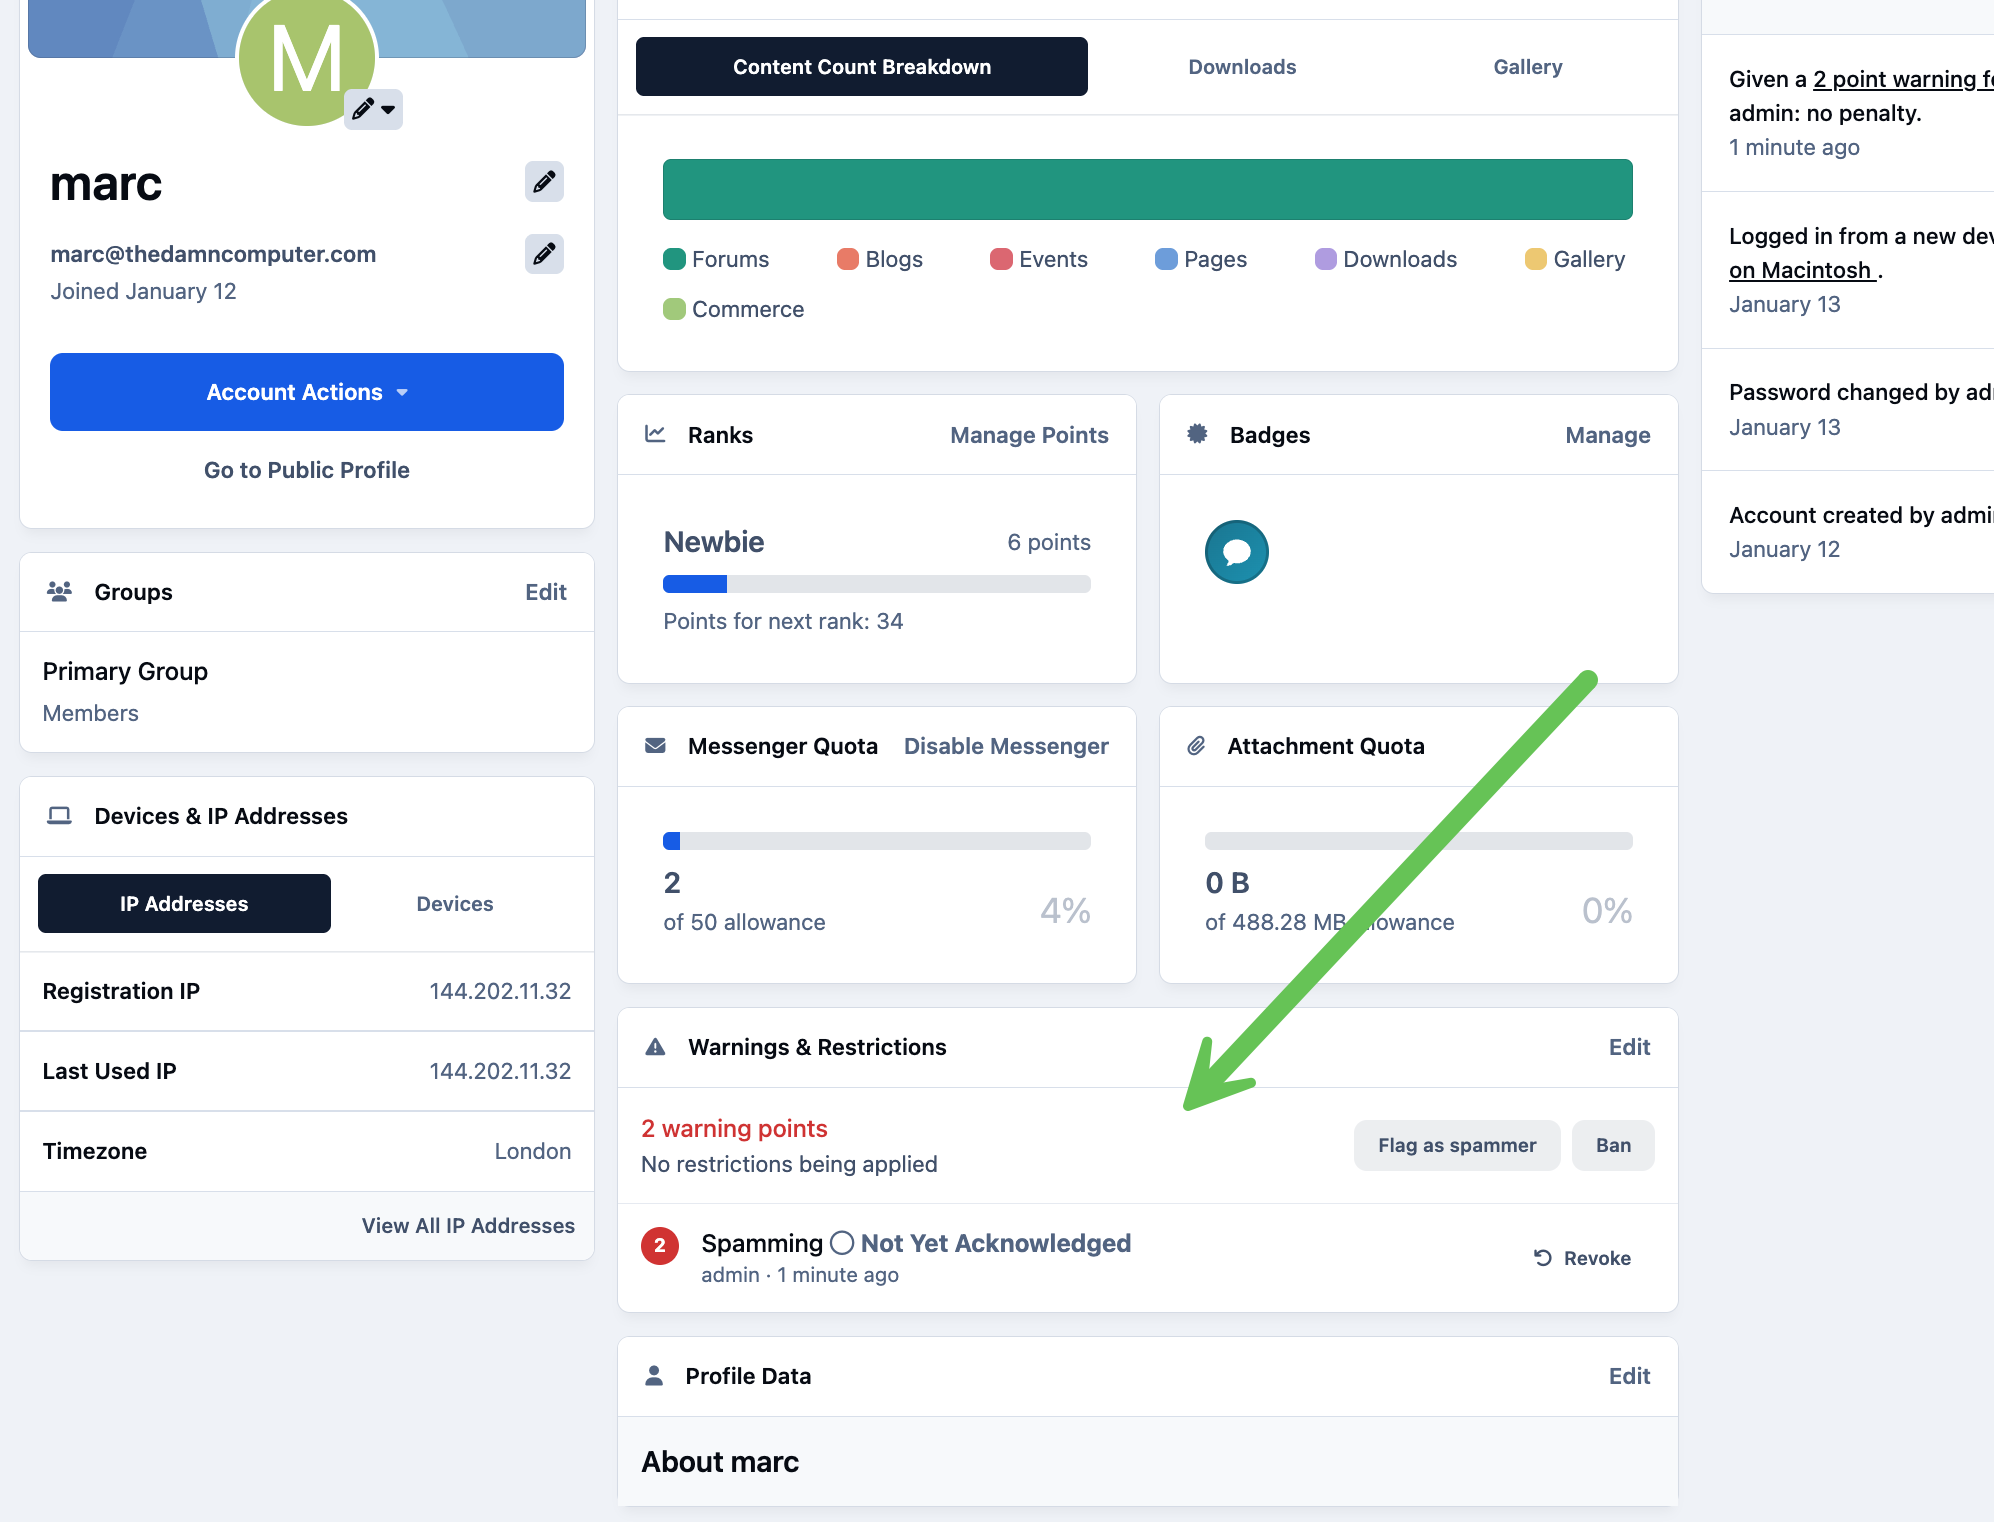Toggle the Blogs legend swatch
Viewport: 1994px width, 1522px height.
[847, 259]
